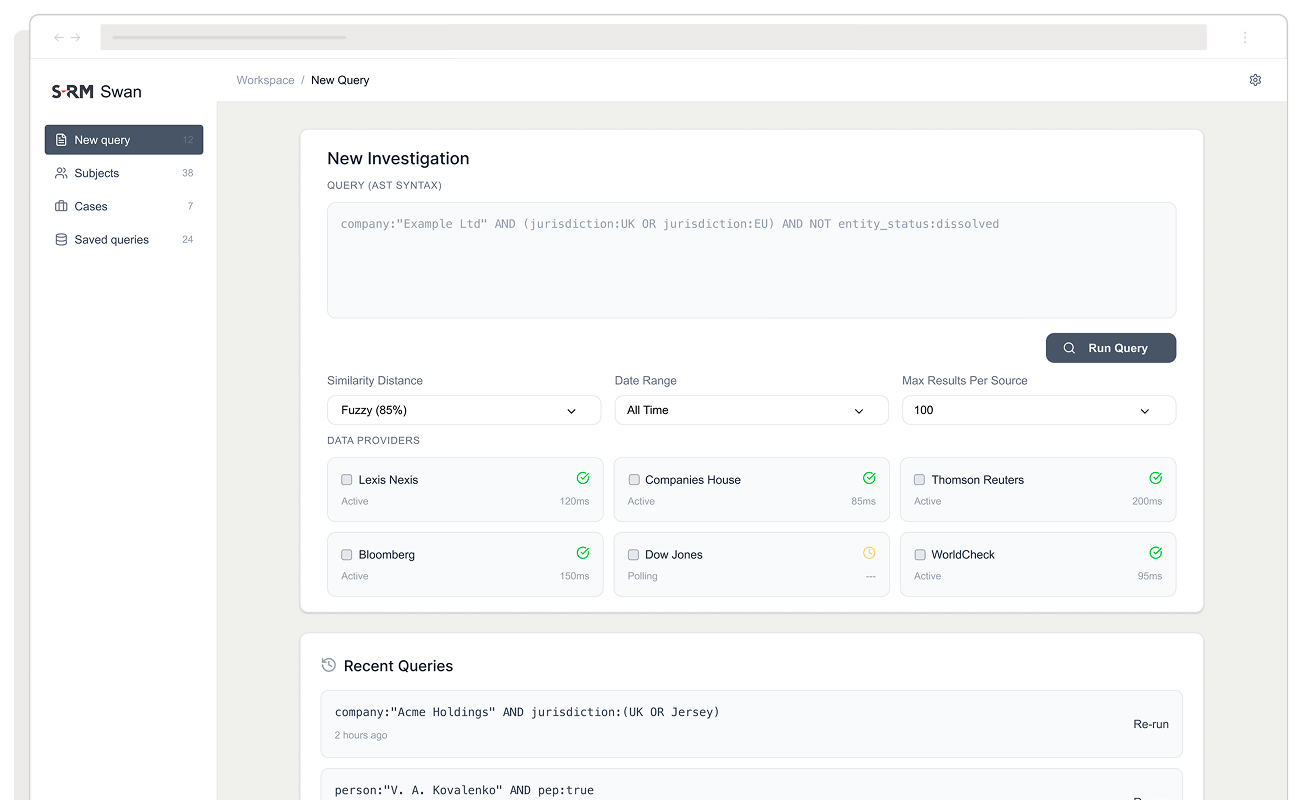This screenshot has width=1300, height=800.
Task: Select the V. A. Kovalenko recent query
Action: click(751, 785)
